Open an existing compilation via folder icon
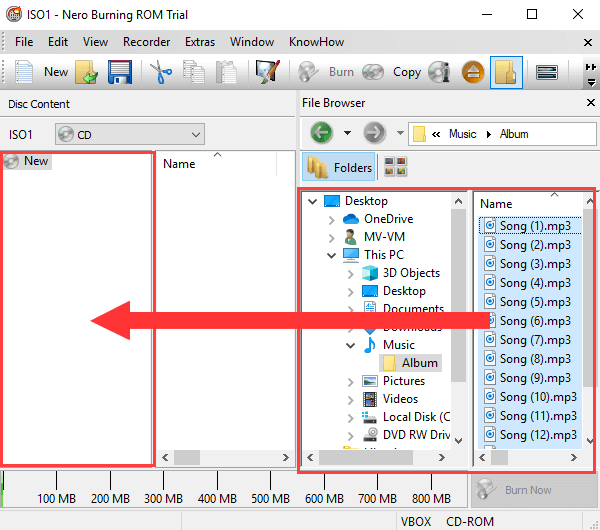Image resolution: width=600 pixels, height=530 pixels. [x=86, y=72]
